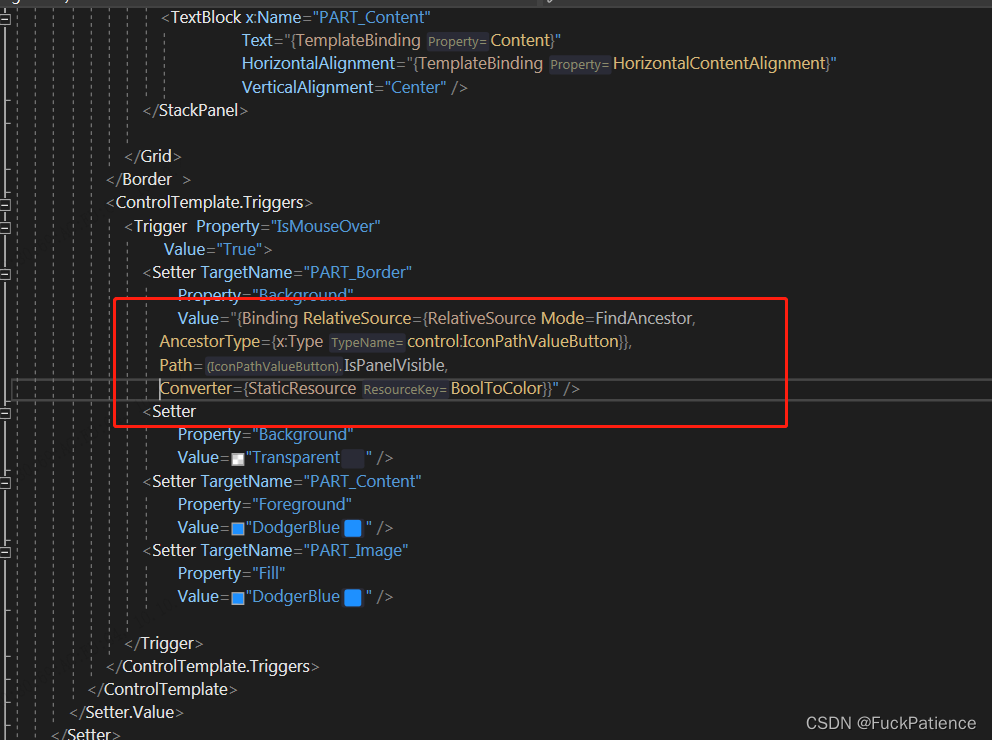This screenshot has width=992, height=740.
Task: Click the checkered swatch before the Transparent value
Action: click(x=237, y=457)
